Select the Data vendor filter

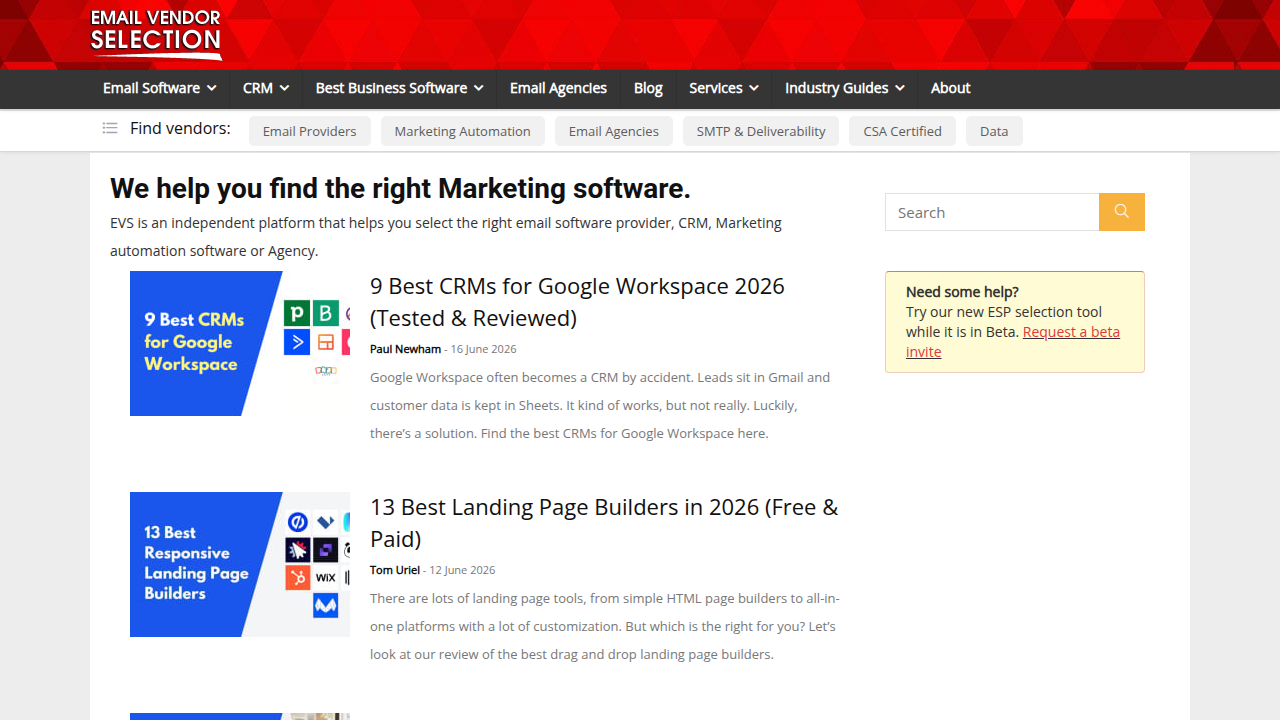[x=994, y=131]
